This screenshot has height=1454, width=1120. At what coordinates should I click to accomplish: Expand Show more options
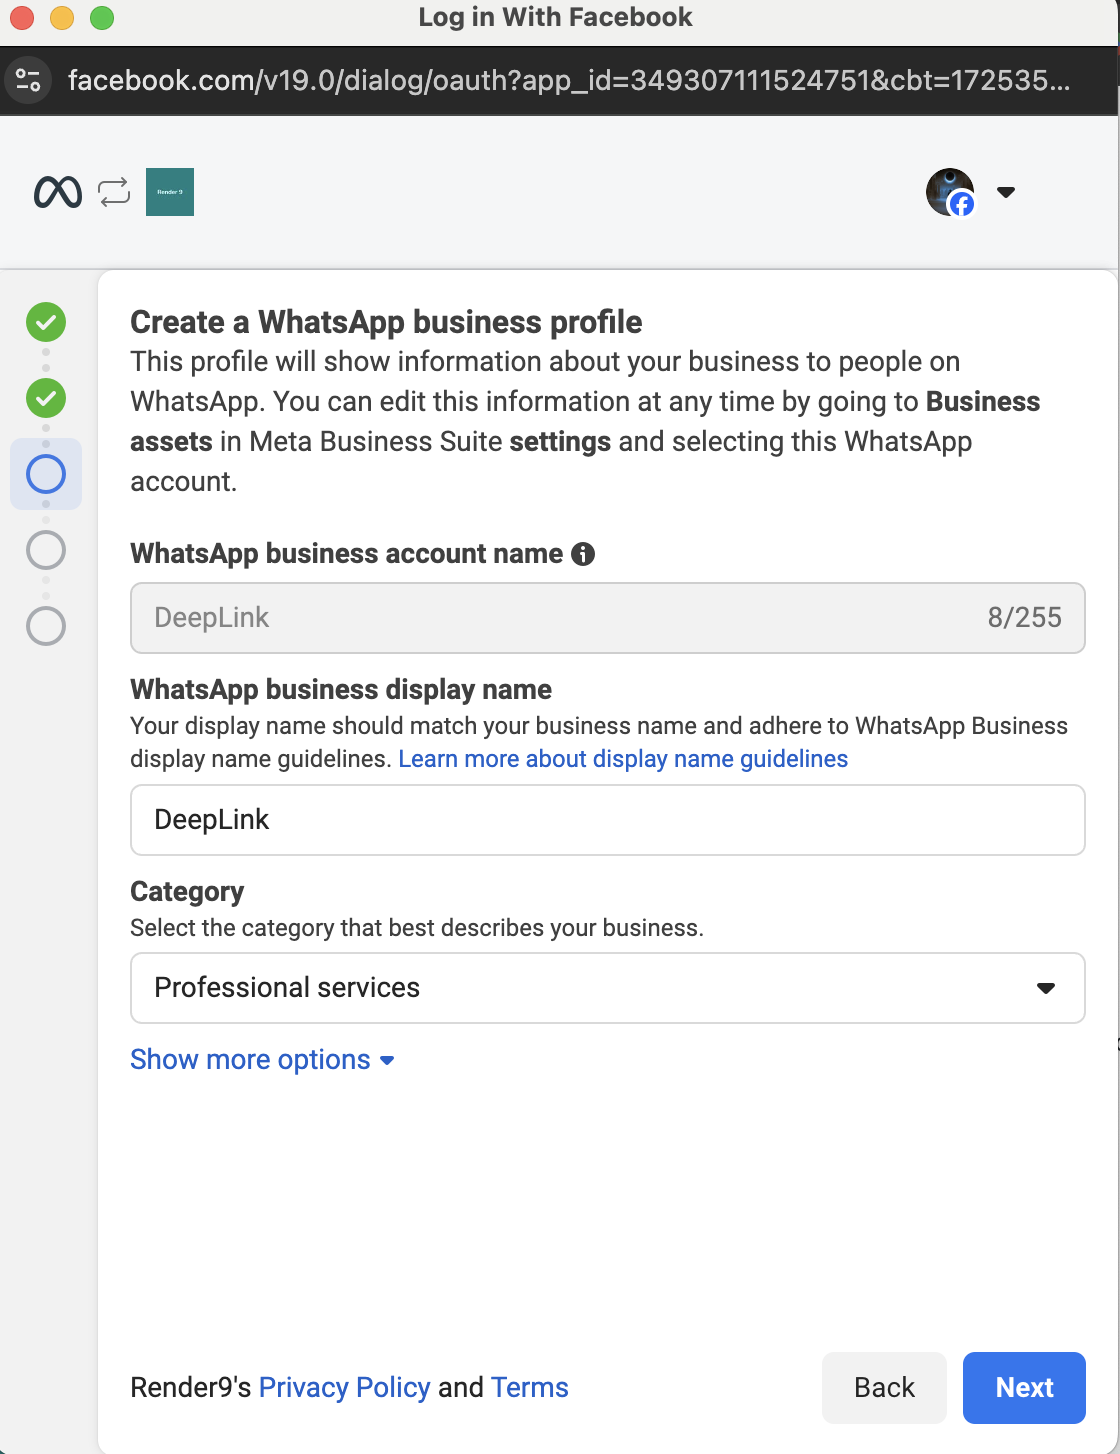coord(262,1060)
